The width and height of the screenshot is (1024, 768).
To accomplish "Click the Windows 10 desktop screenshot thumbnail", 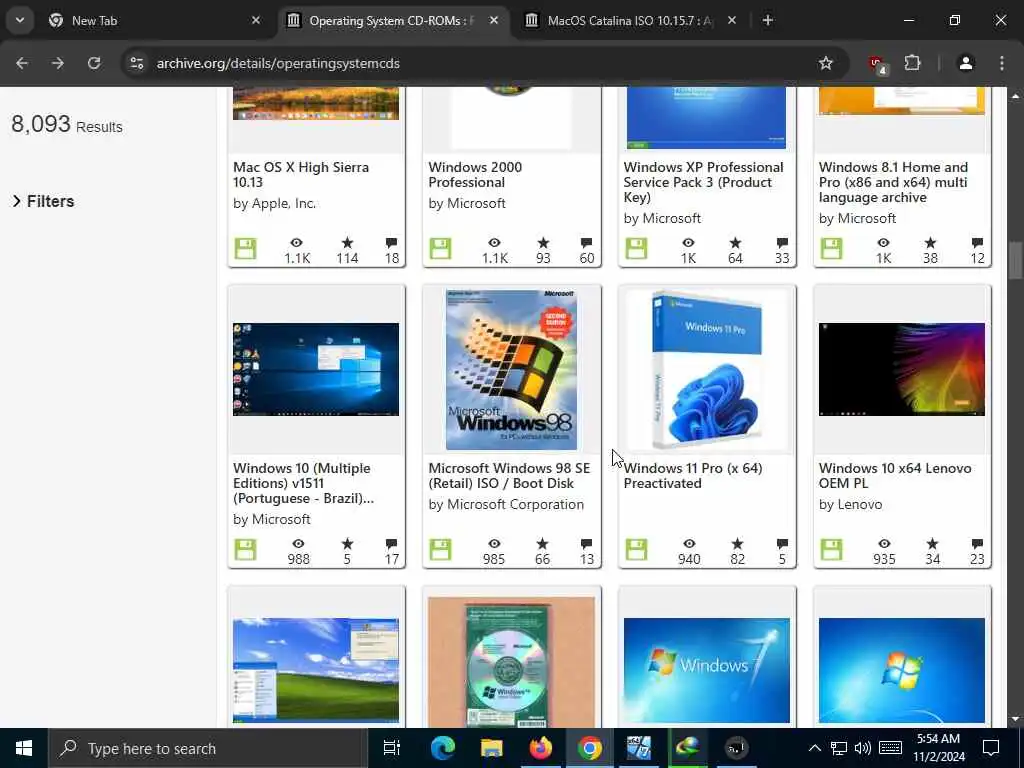I will 316,369.
